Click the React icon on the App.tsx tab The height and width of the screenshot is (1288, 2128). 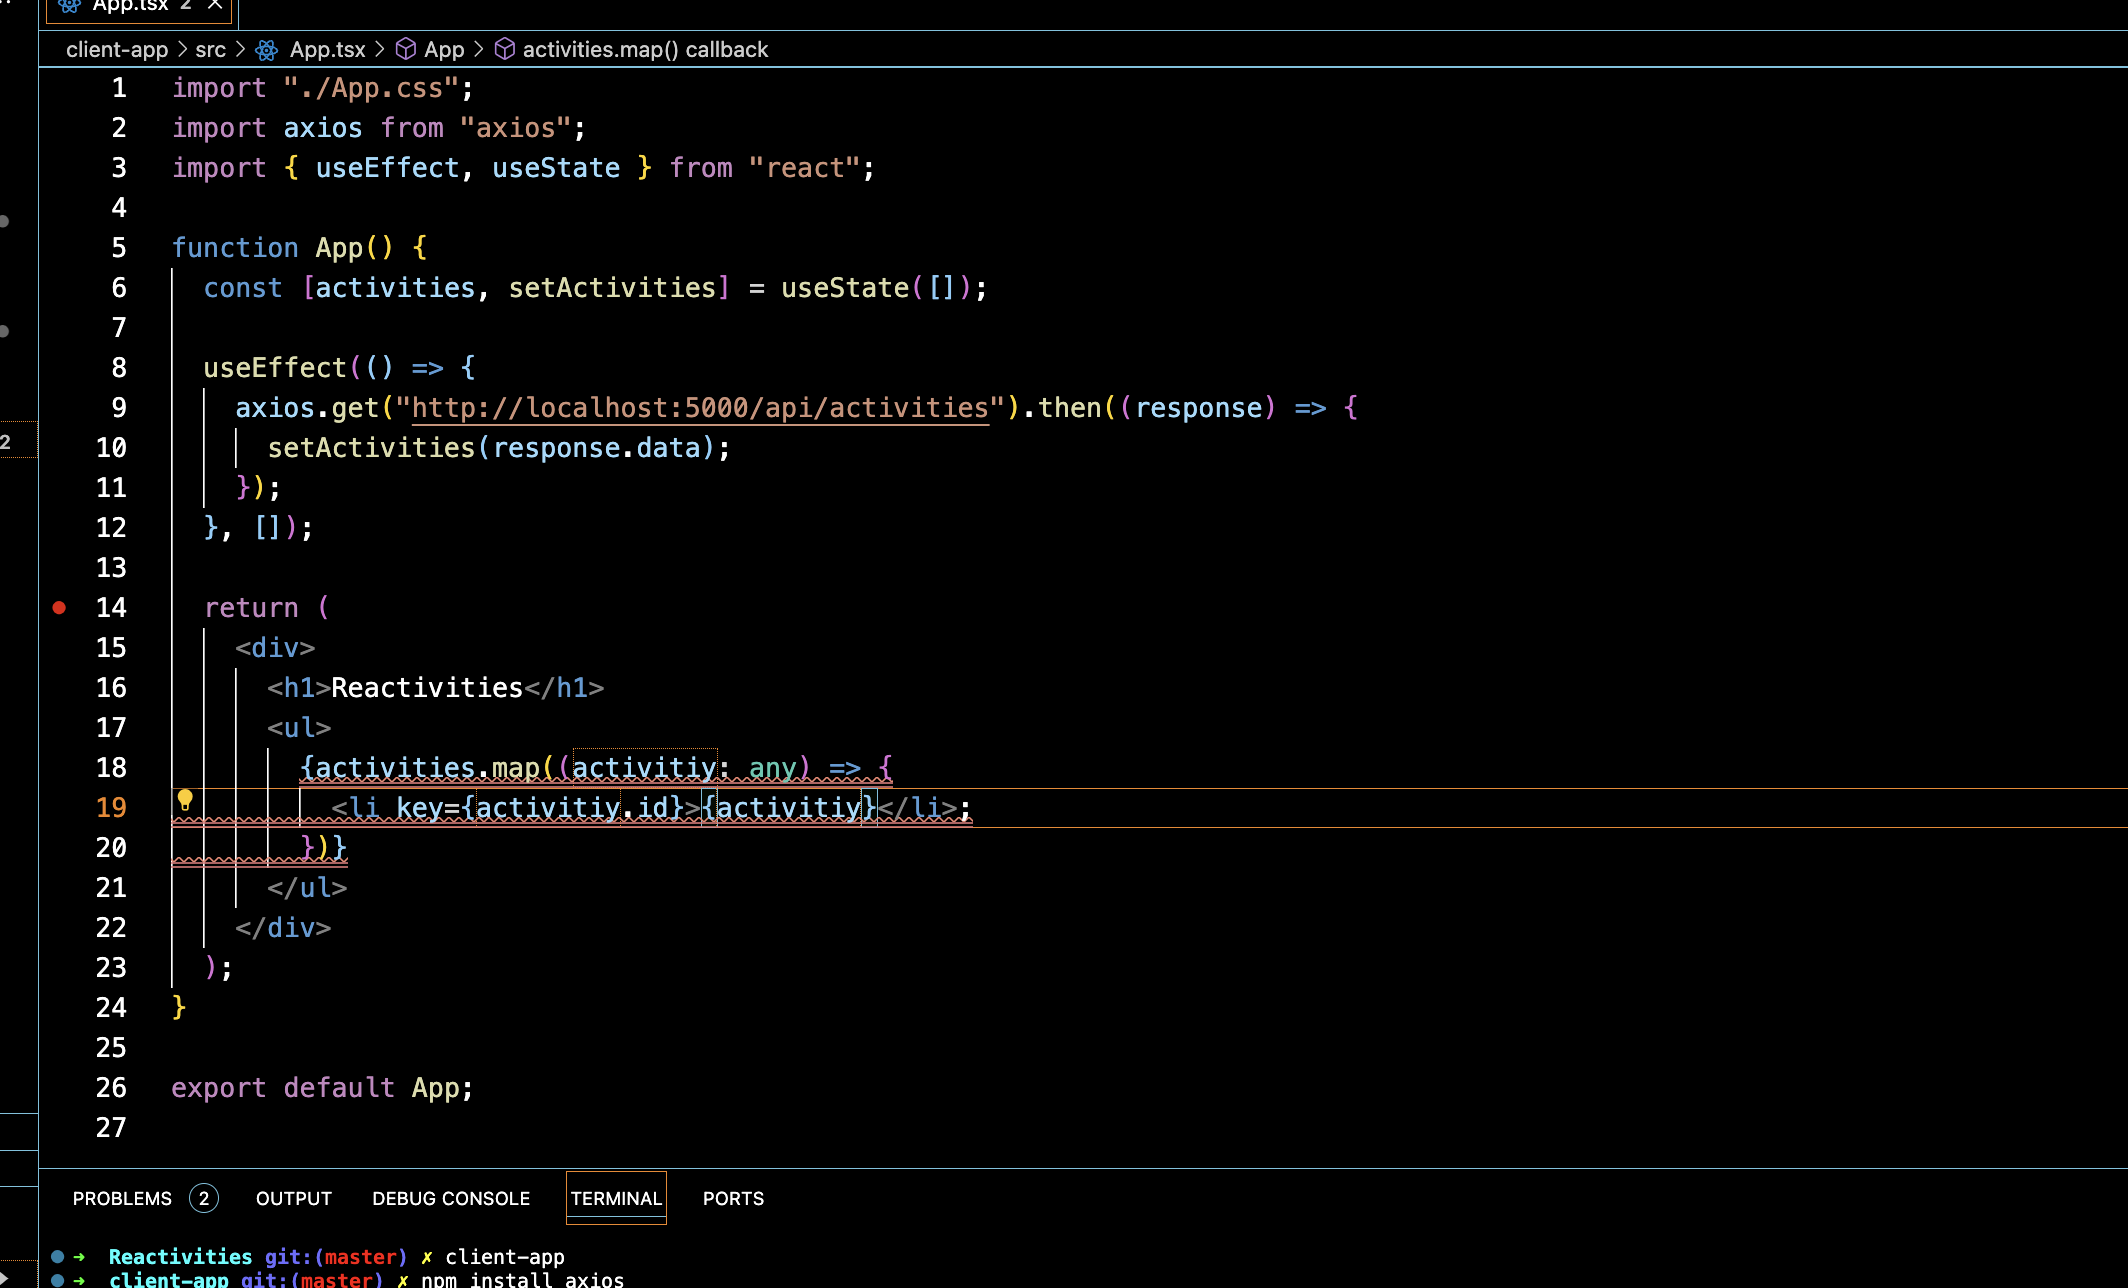[x=69, y=6]
